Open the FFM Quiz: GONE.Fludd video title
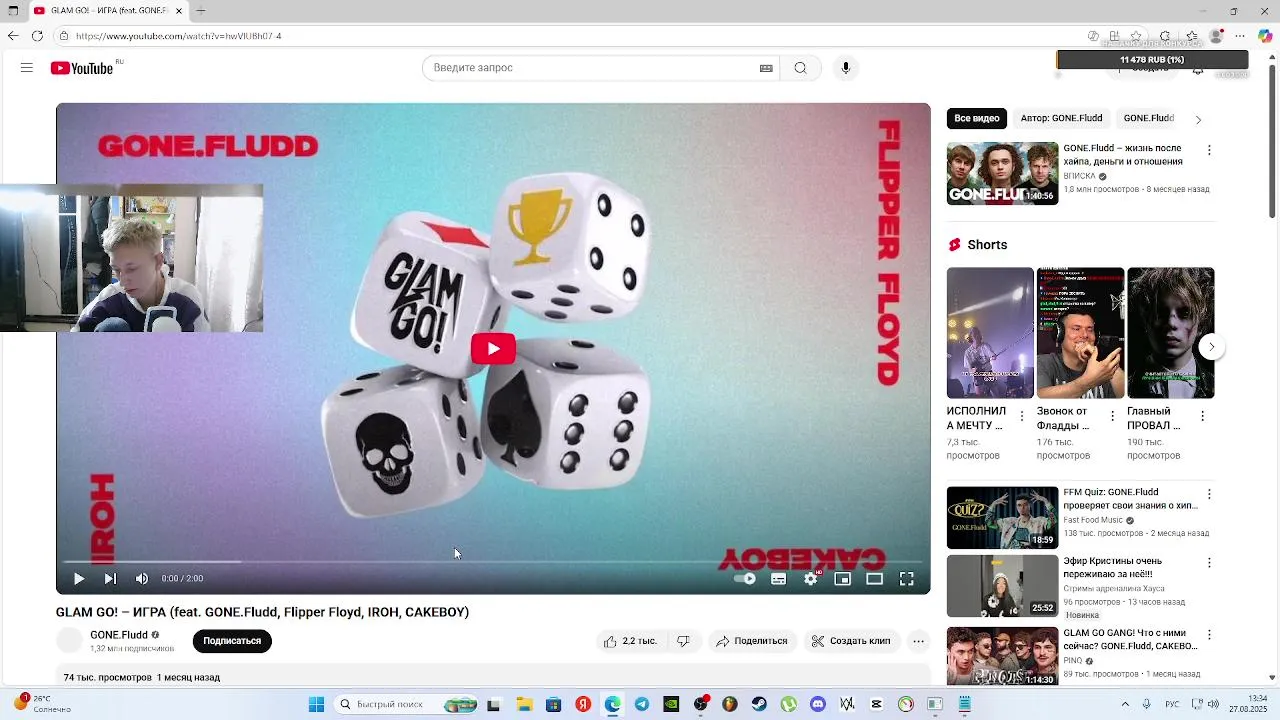 tap(1130, 499)
